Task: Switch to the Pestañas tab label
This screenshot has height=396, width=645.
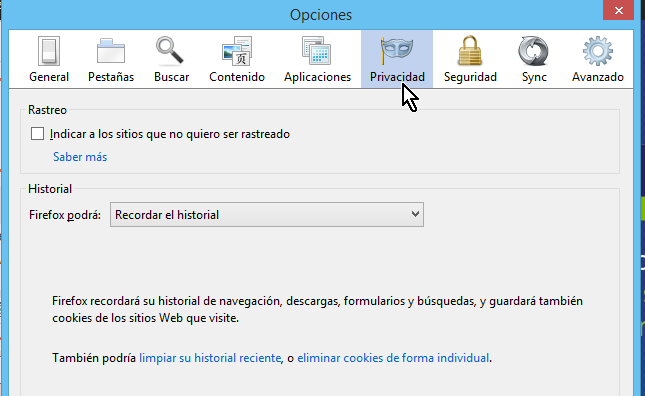Action: coord(111,77)
